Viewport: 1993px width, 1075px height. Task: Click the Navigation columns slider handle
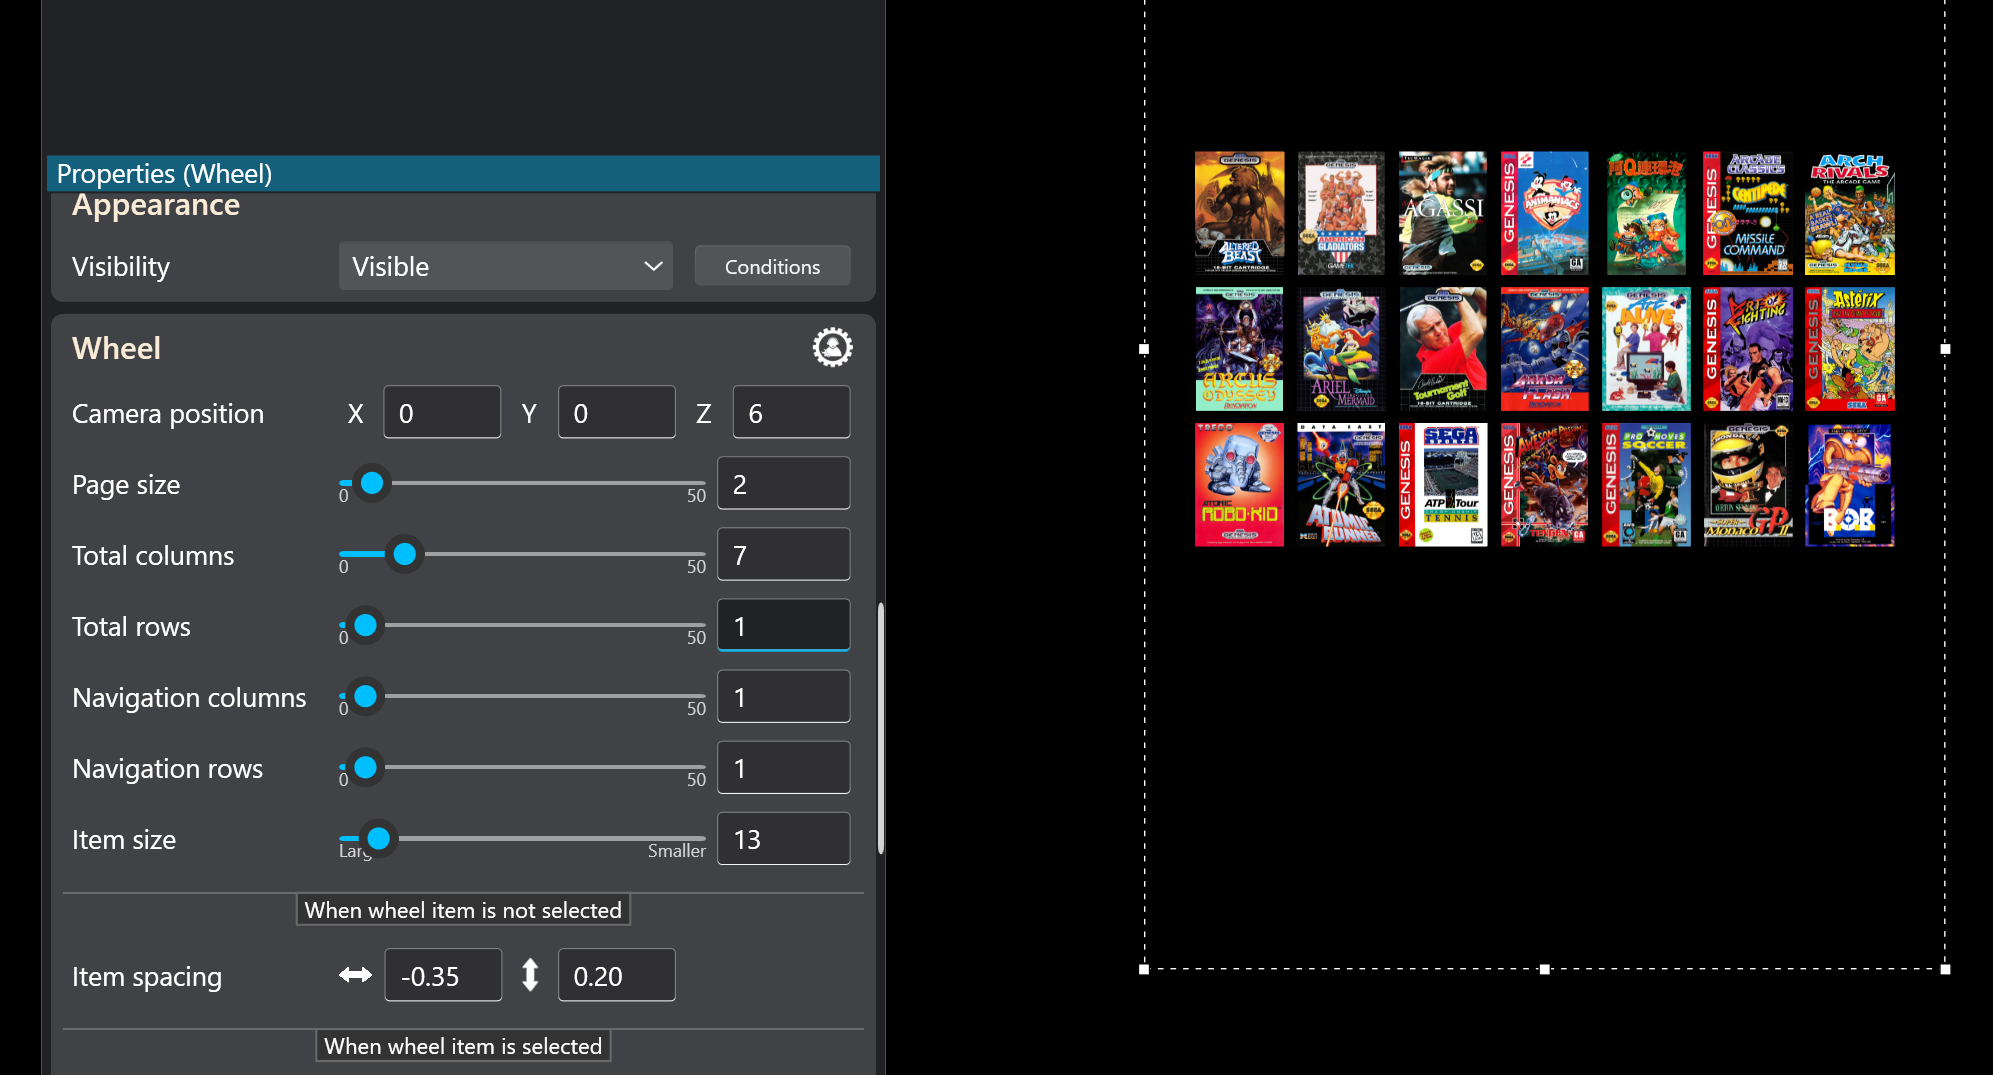[366, 696]
